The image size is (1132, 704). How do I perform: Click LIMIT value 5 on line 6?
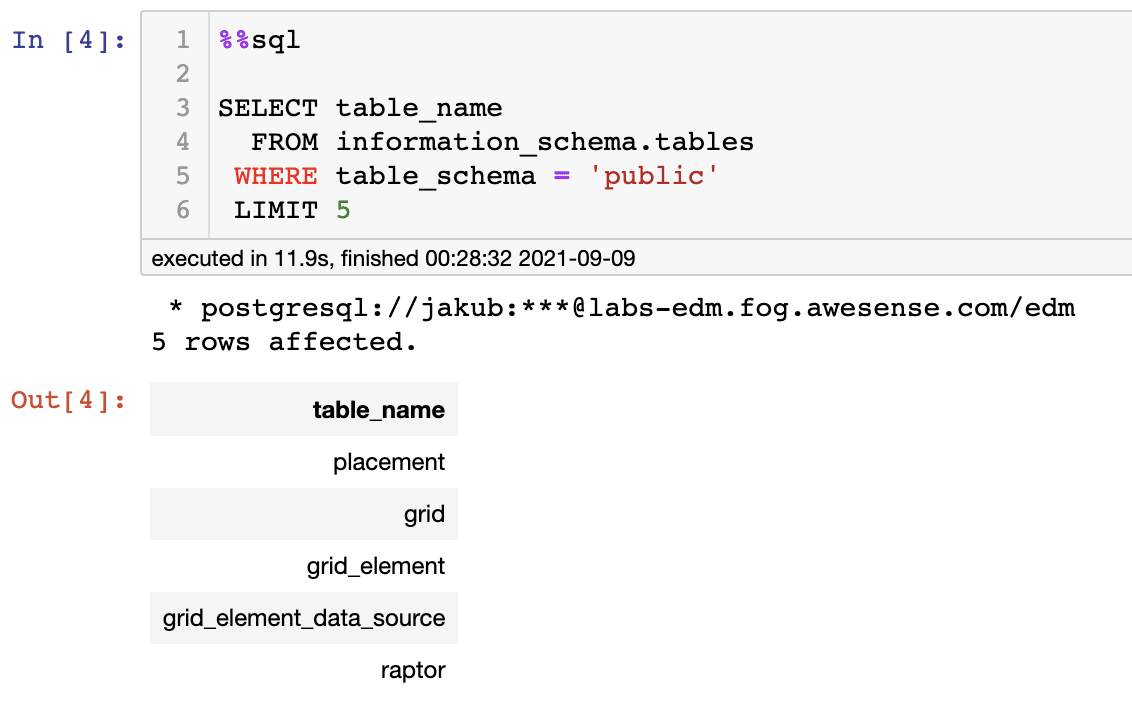tap(343, 210)
